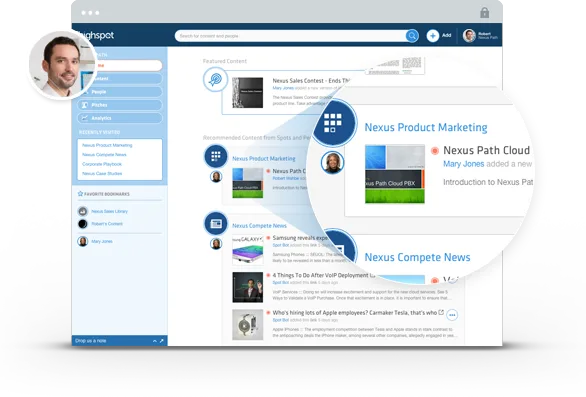586x397 pixels.
Task: Open the VoIP Deployment article thumbnail
Action: pos(247,287)
